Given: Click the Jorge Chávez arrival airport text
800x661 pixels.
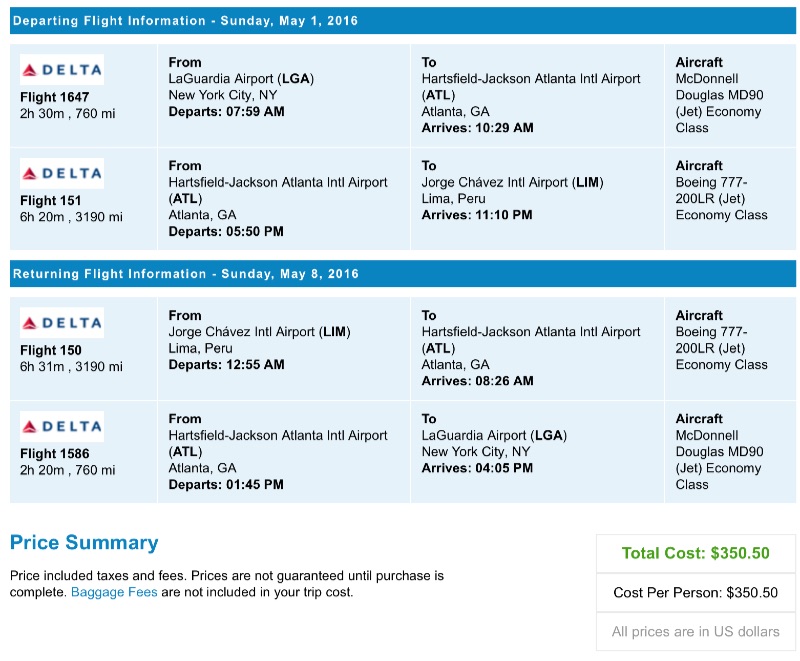Looking at the screenshot, I should (512, 183).
